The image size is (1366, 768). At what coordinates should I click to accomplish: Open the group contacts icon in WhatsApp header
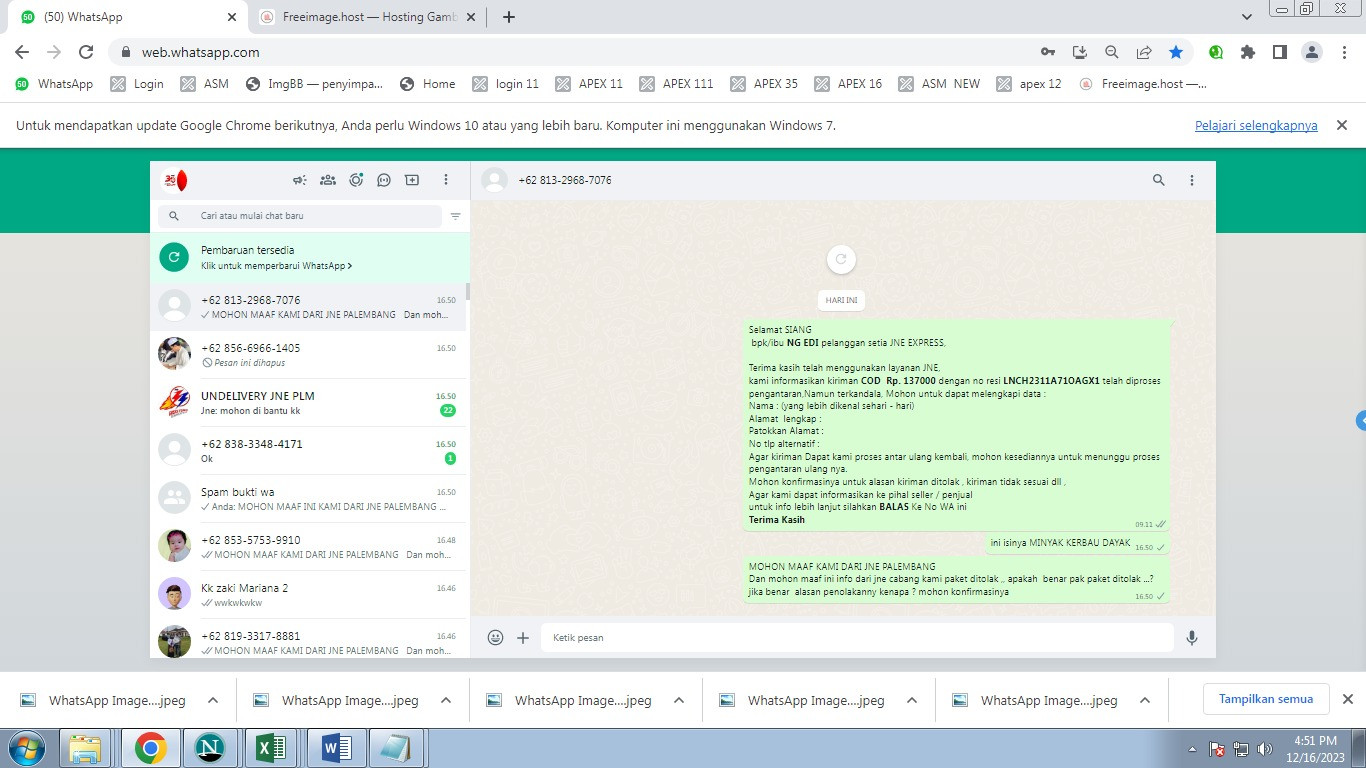pos(327,180)
